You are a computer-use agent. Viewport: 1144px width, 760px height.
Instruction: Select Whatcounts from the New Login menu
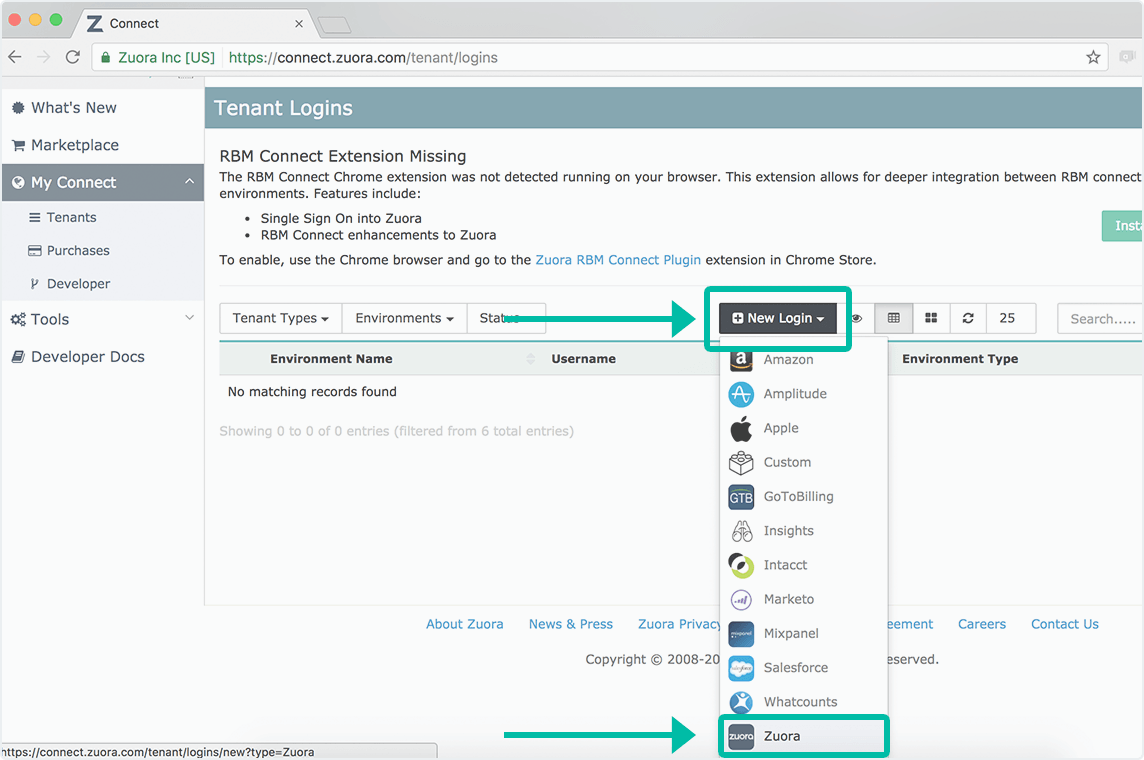click(803, 702)
